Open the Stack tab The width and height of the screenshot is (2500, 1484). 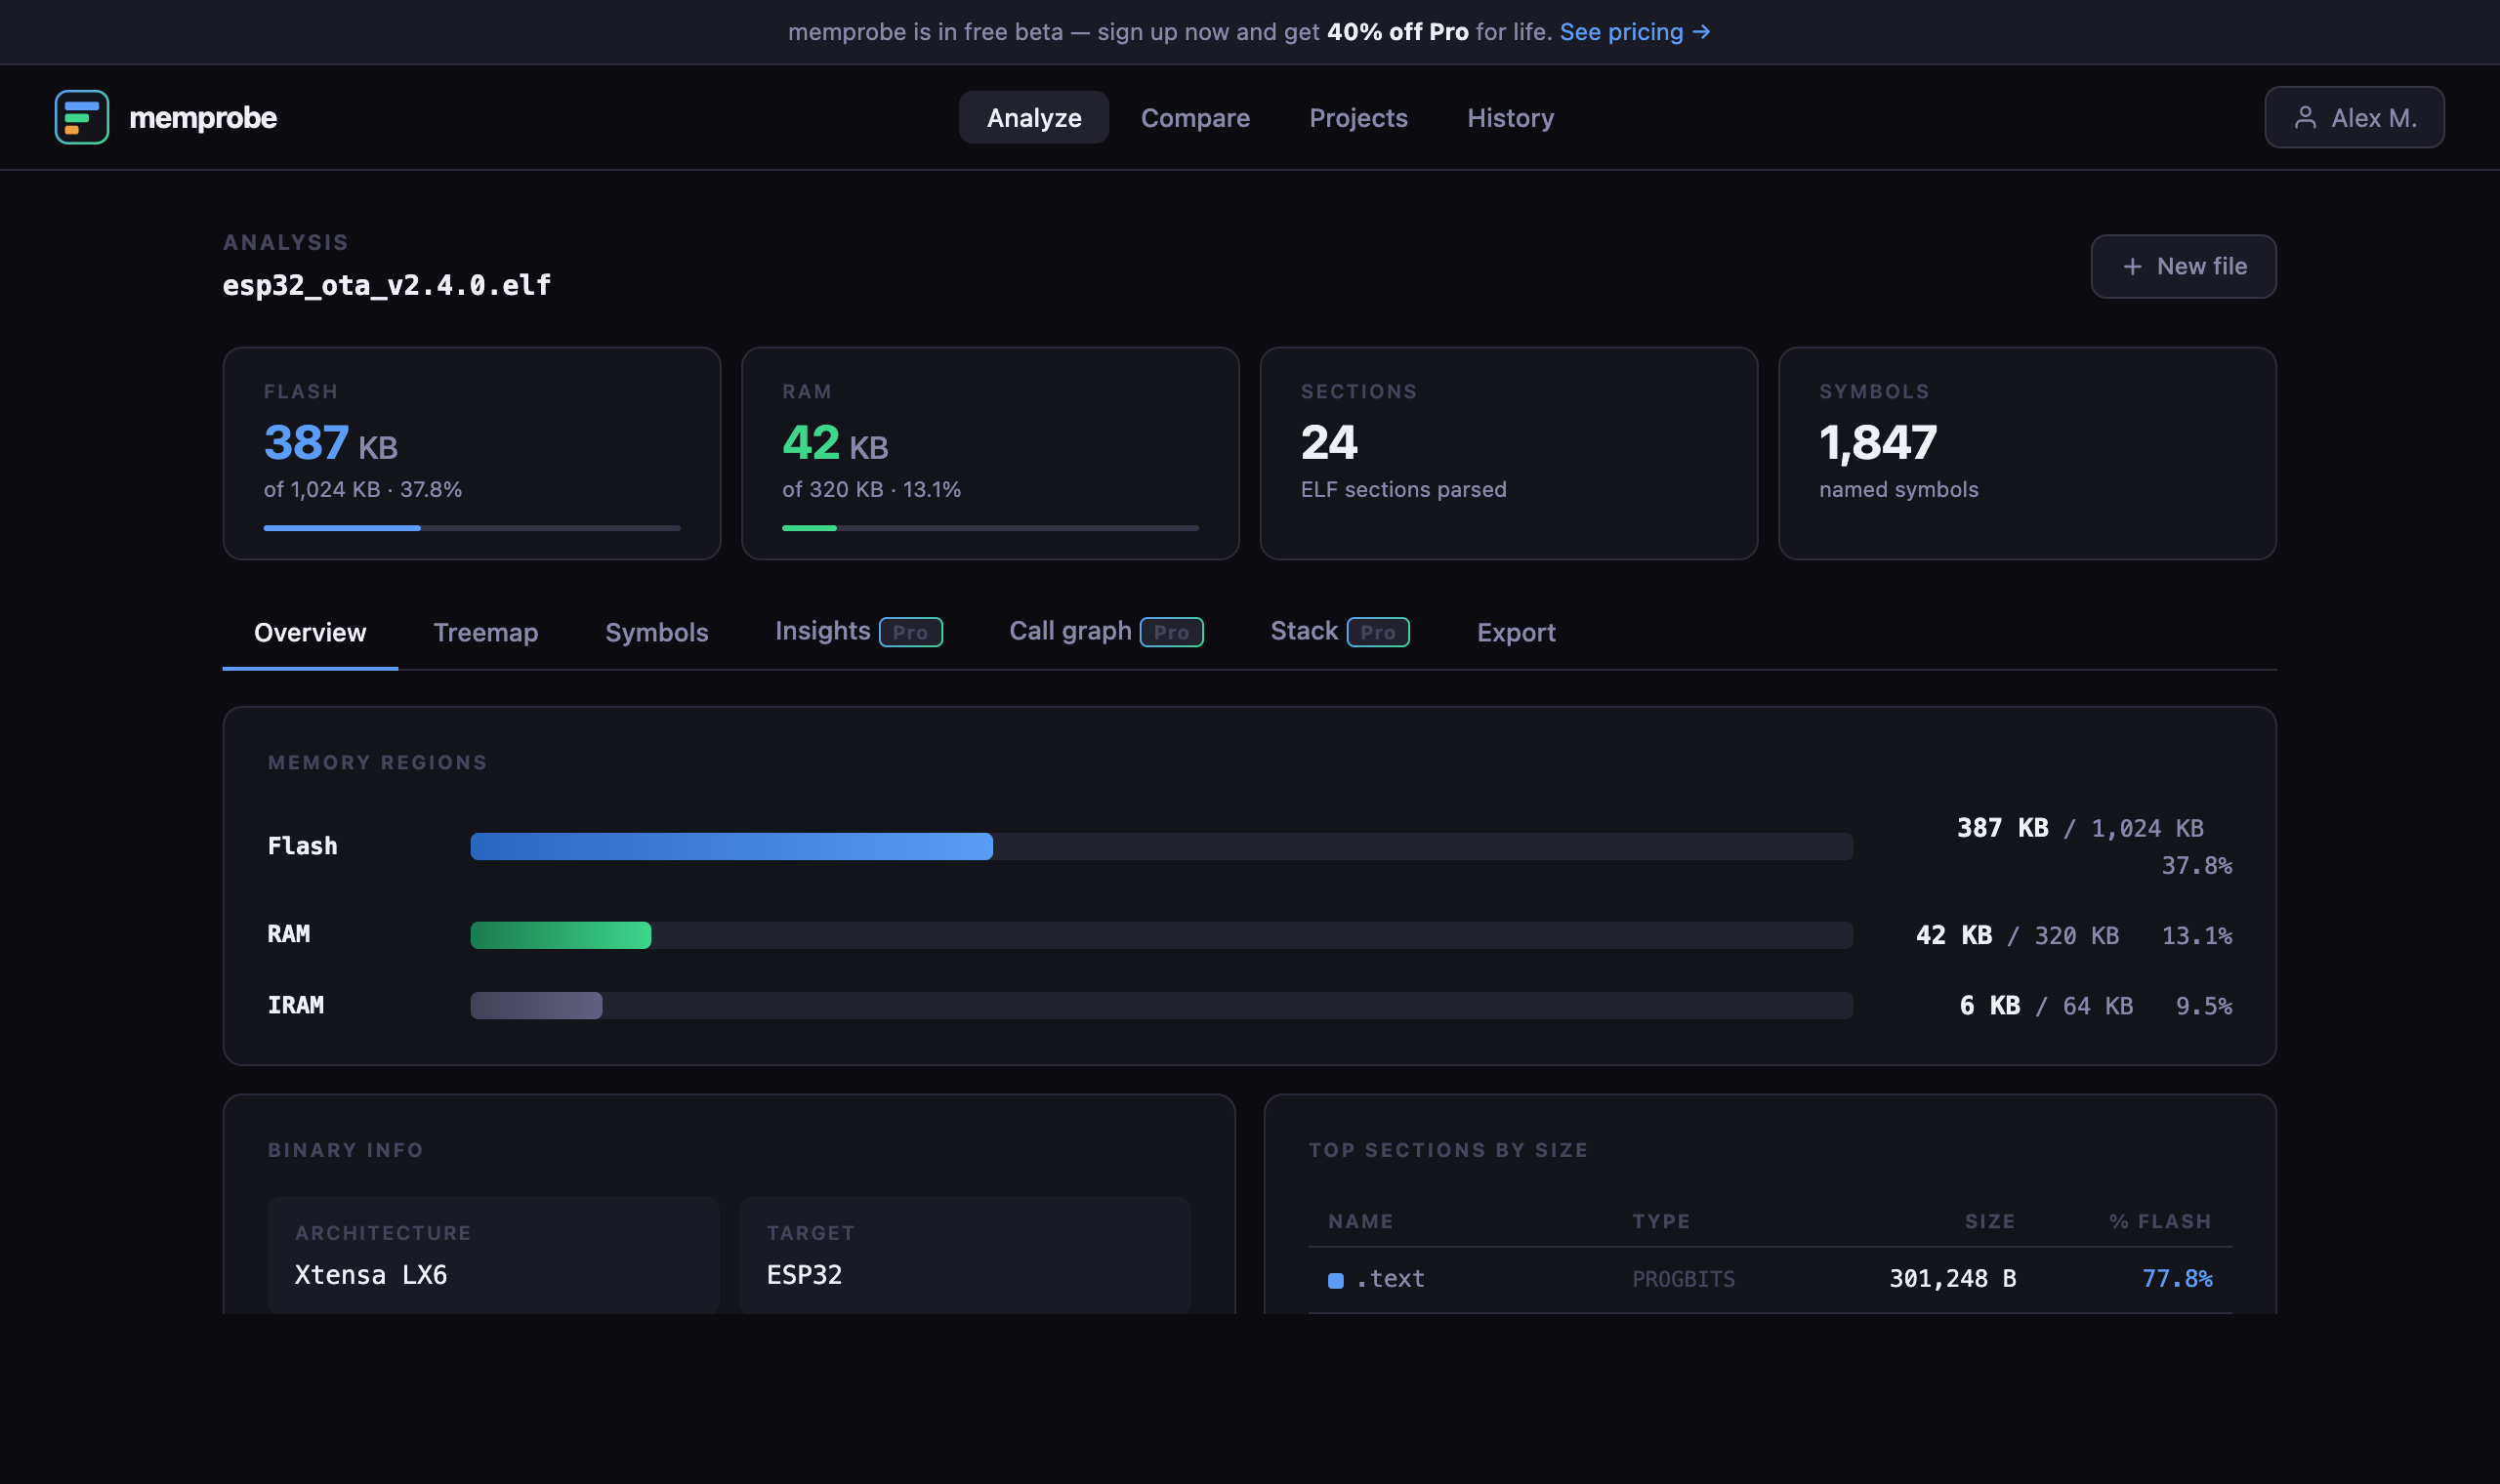tap(1339, 632)
